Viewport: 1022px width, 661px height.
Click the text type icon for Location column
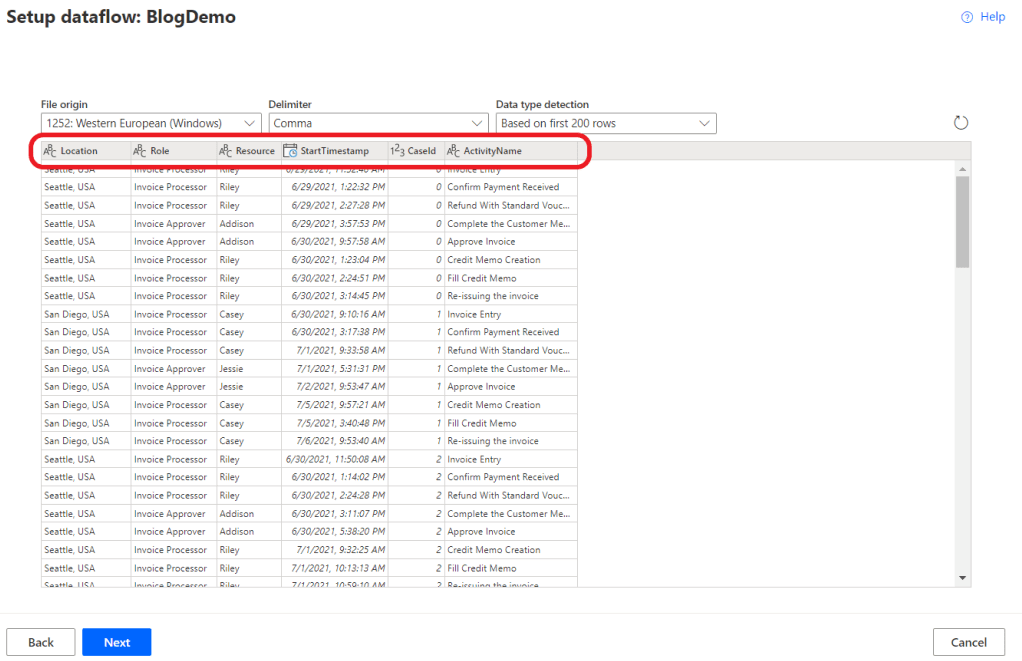click(x=50, y=151)
